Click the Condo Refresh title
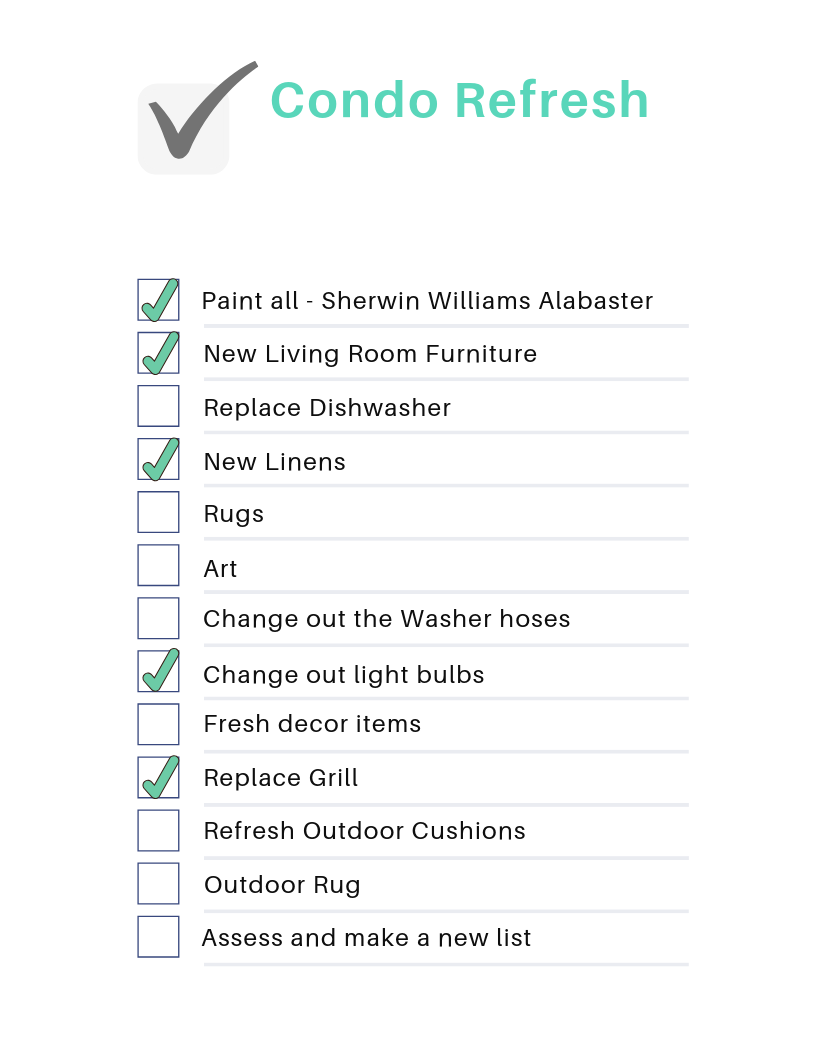816x1056 pixels. click(x=460, y=100)
